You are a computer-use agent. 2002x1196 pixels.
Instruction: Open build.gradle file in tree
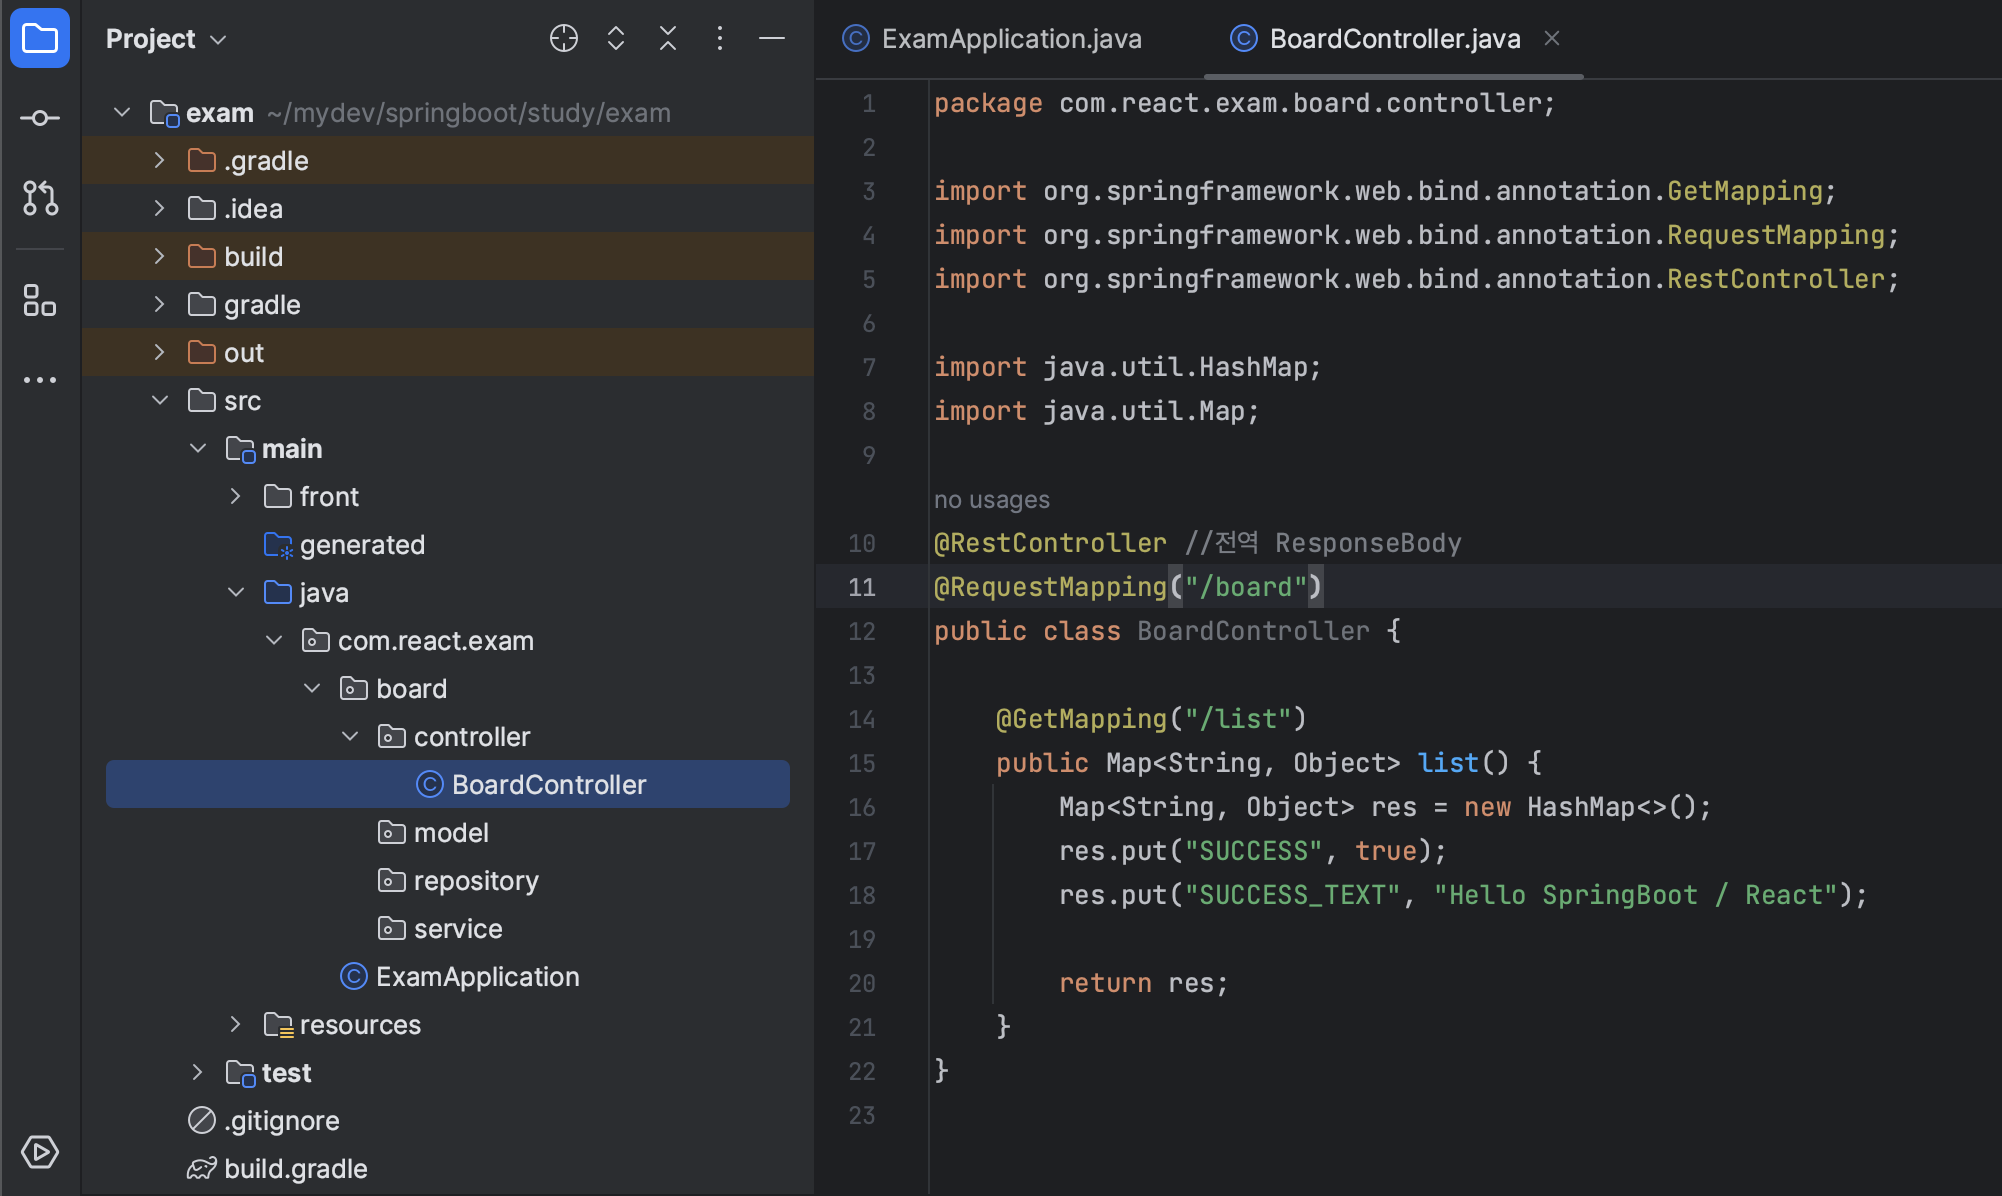click(x=295, y=1169)
